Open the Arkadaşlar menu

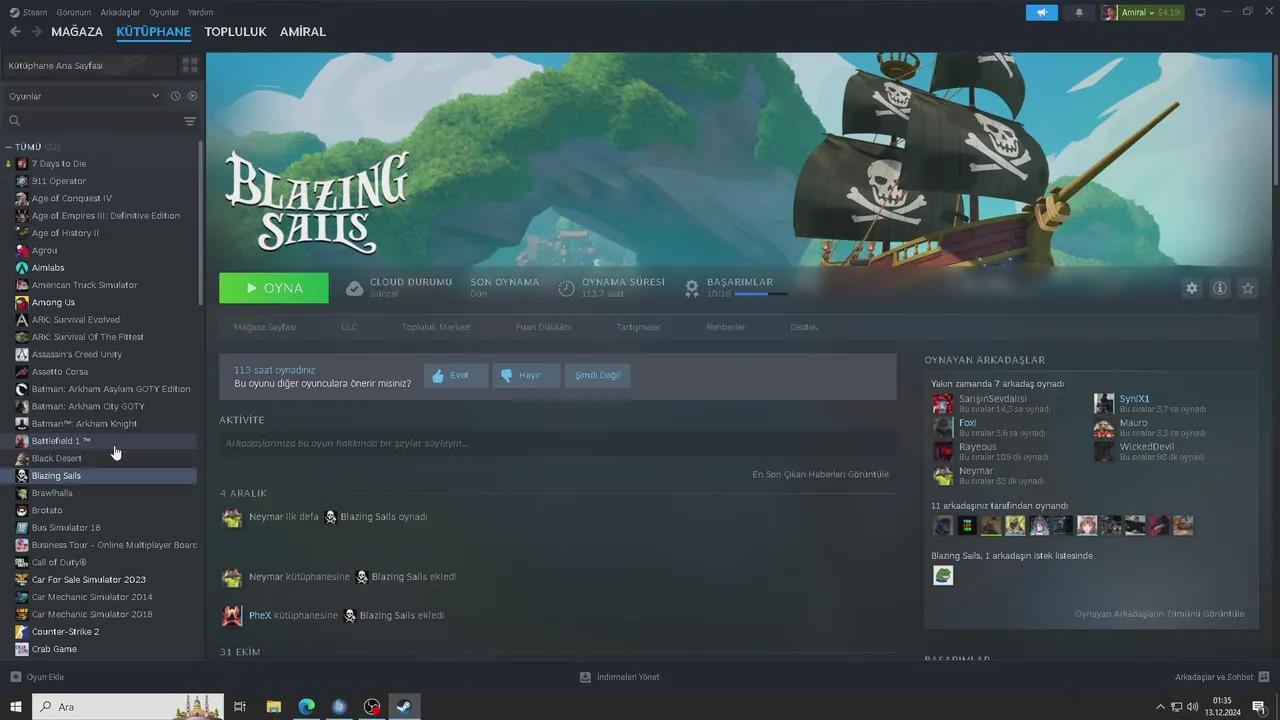click(120, 12)
